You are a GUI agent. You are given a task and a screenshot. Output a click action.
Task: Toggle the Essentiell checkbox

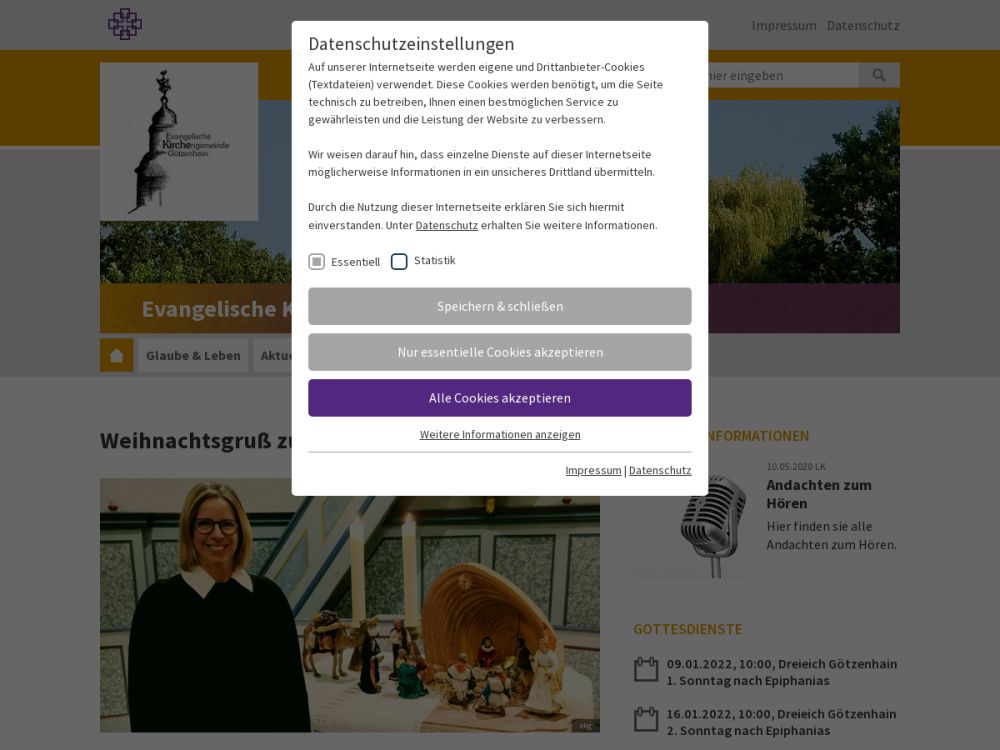(x=317, y=261)
